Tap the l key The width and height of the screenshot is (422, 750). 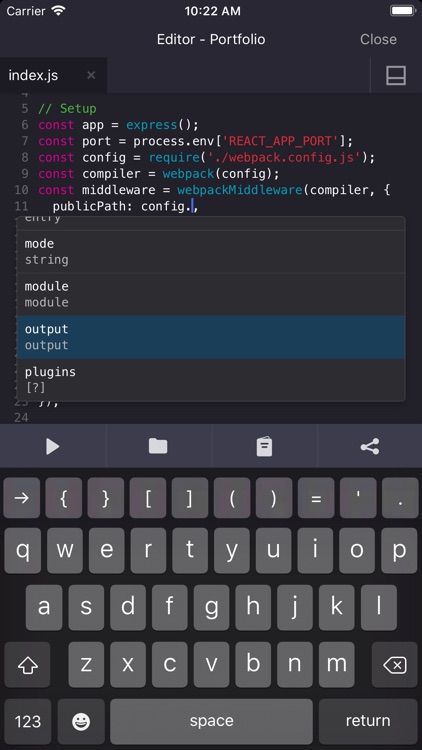point(379,607)
